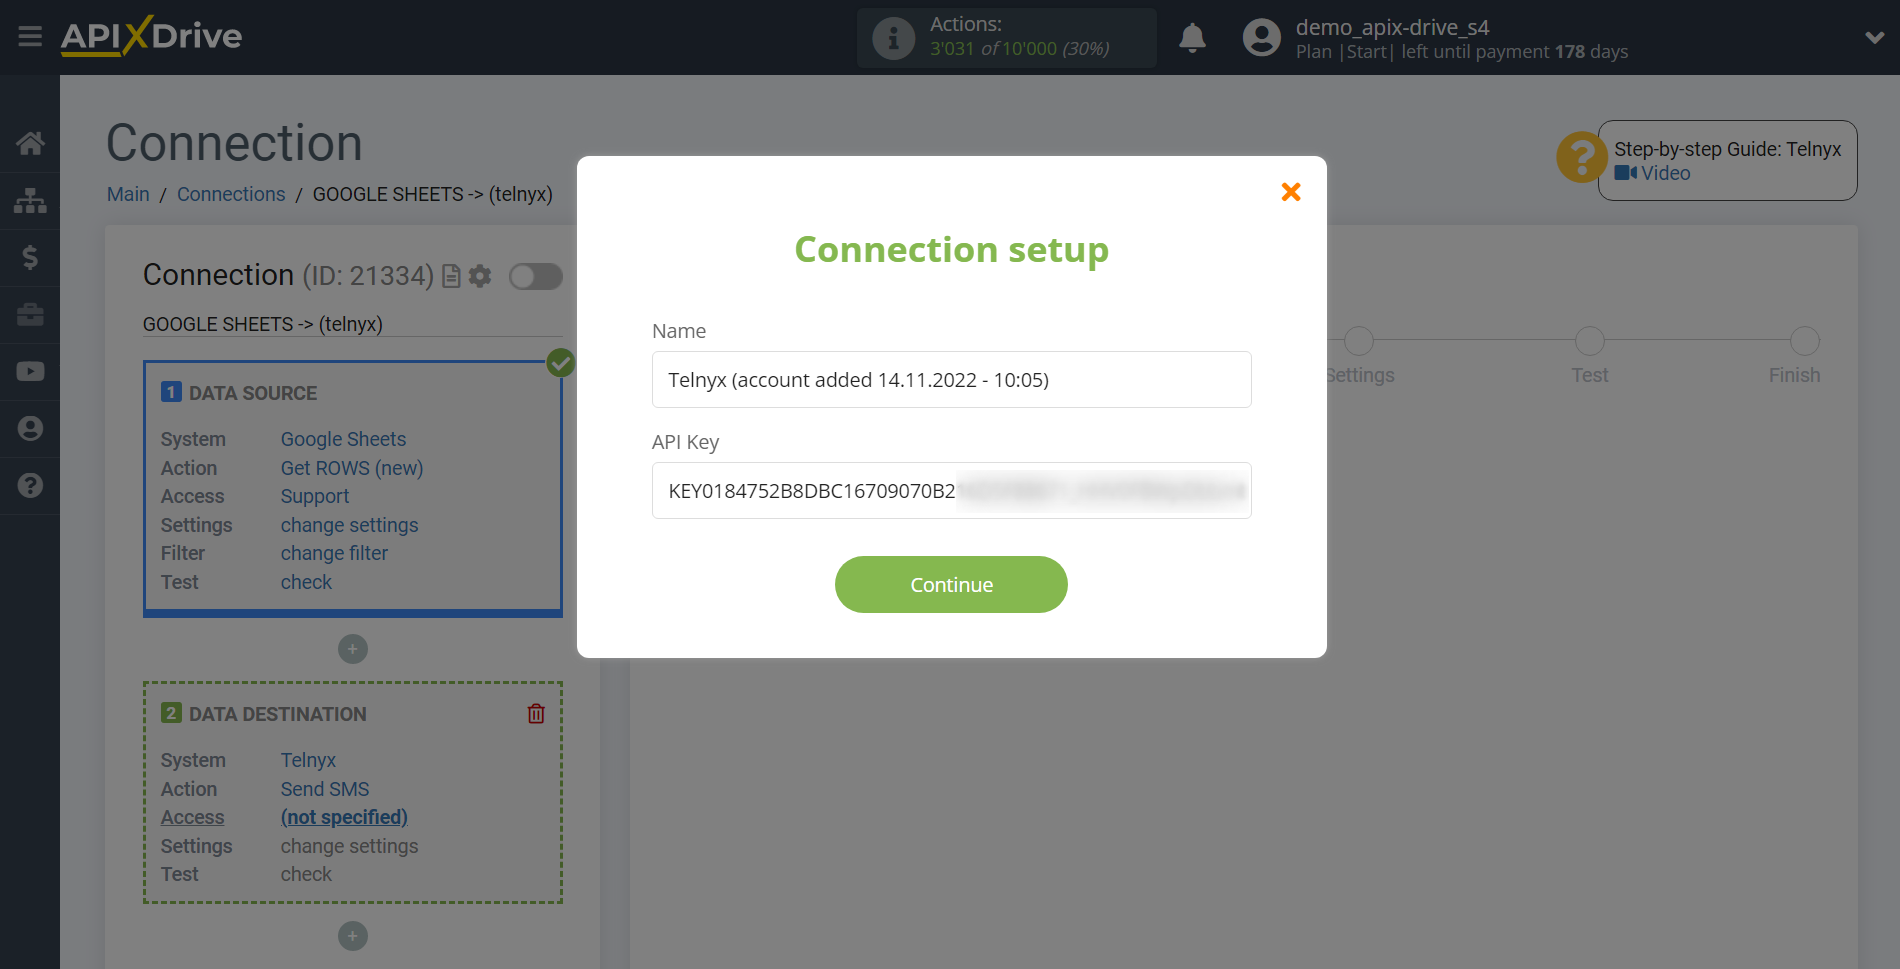1900x969 pixels.
Task: Open help question icon in sidebar
Action: (30, 485)
